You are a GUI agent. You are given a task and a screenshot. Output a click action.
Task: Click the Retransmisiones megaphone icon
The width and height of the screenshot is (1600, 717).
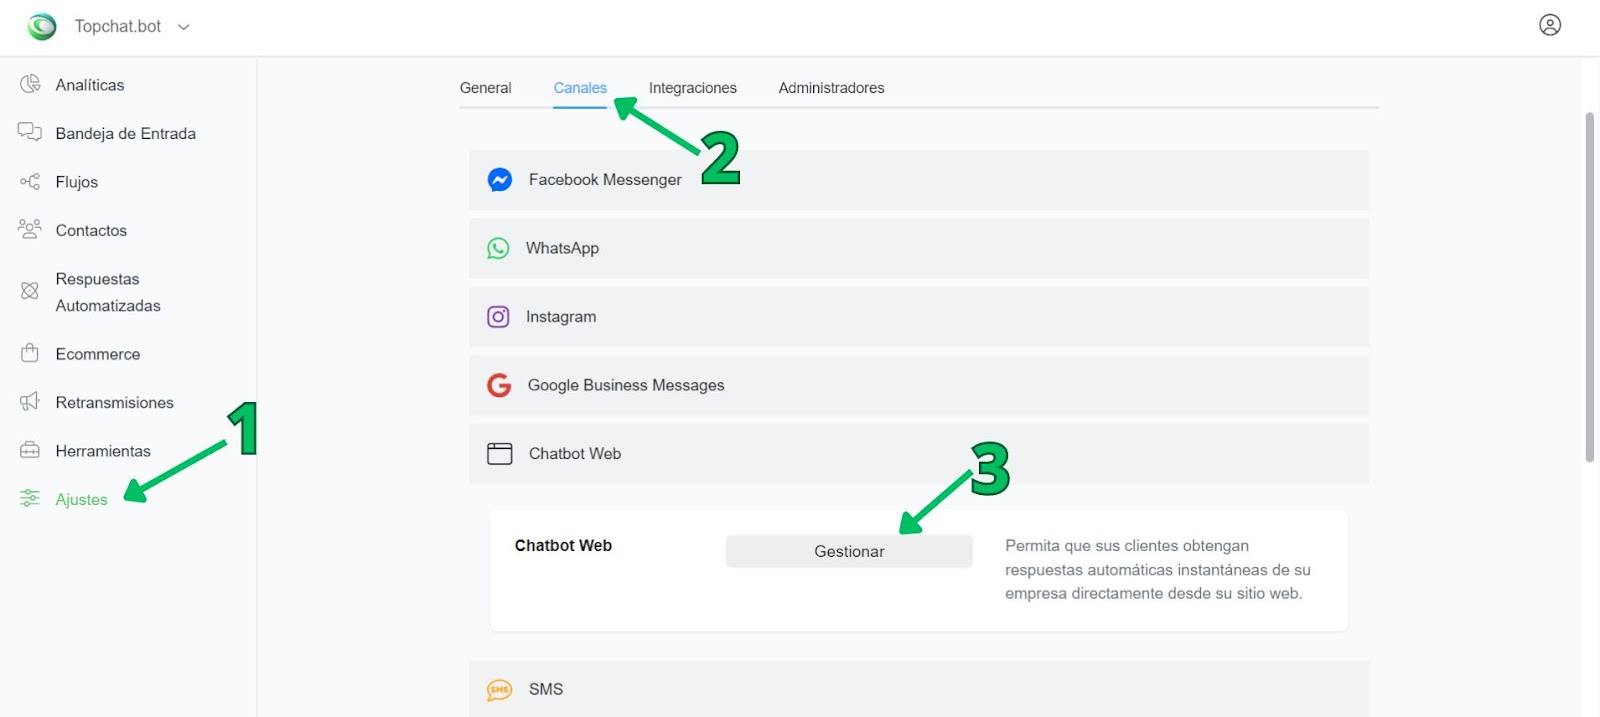pos(30,401)
